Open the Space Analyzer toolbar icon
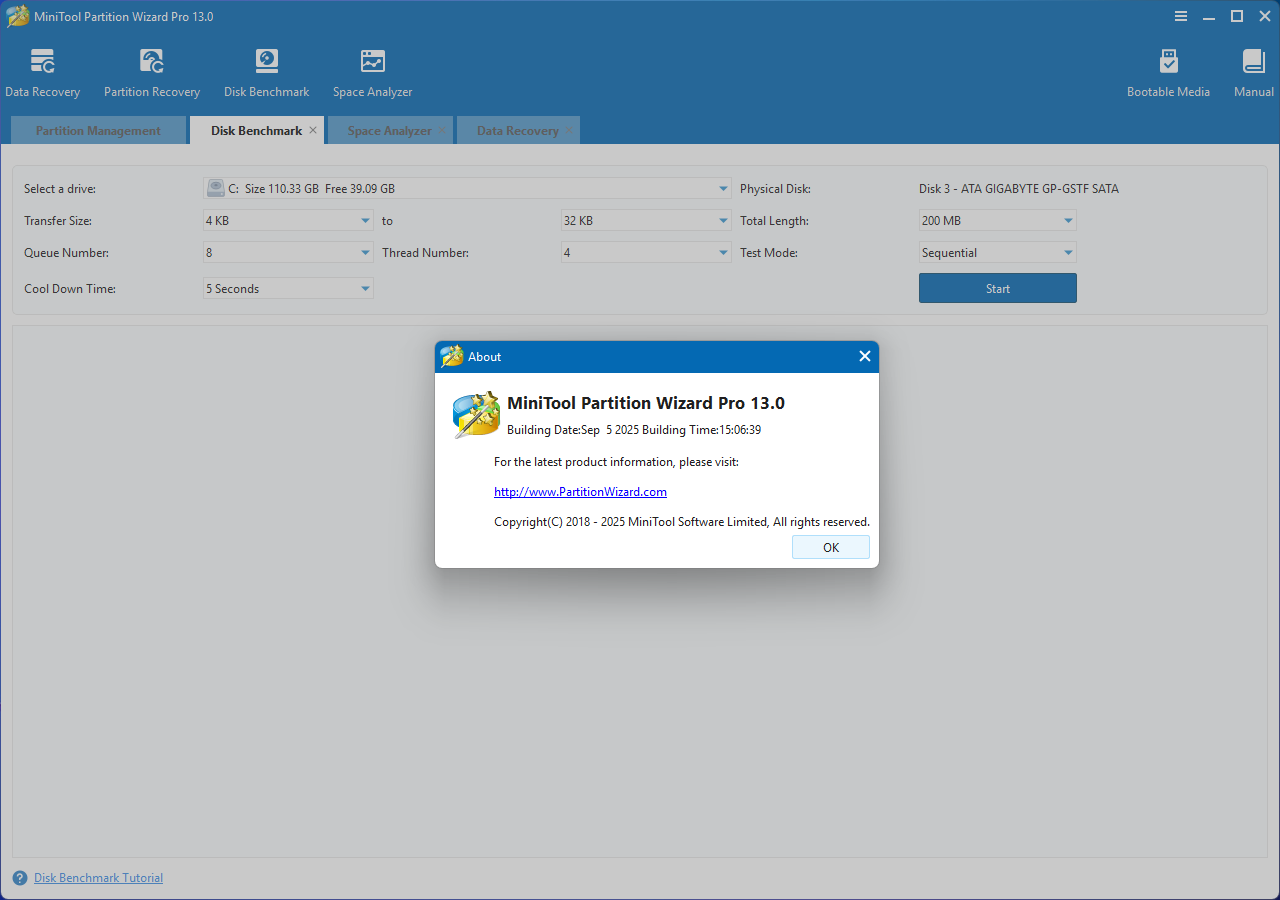 (372, 73)
